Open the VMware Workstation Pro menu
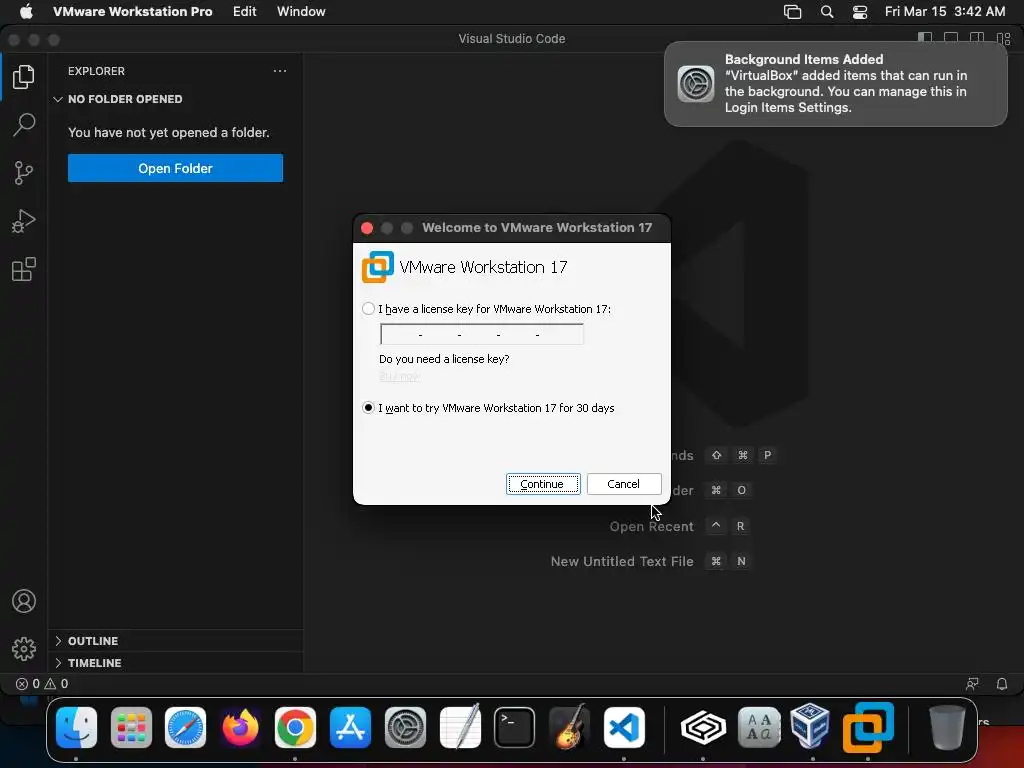 pyautogui.click(x=133, y=11)
